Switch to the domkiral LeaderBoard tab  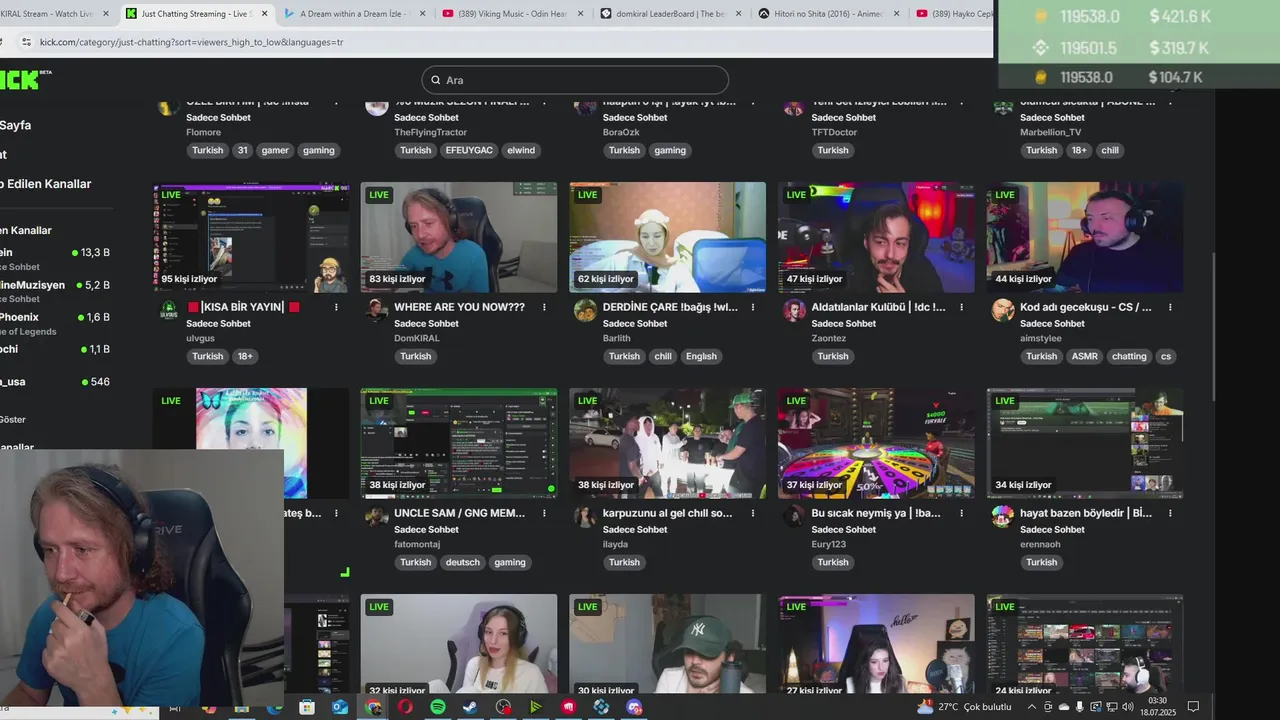(x=669, y=14)
